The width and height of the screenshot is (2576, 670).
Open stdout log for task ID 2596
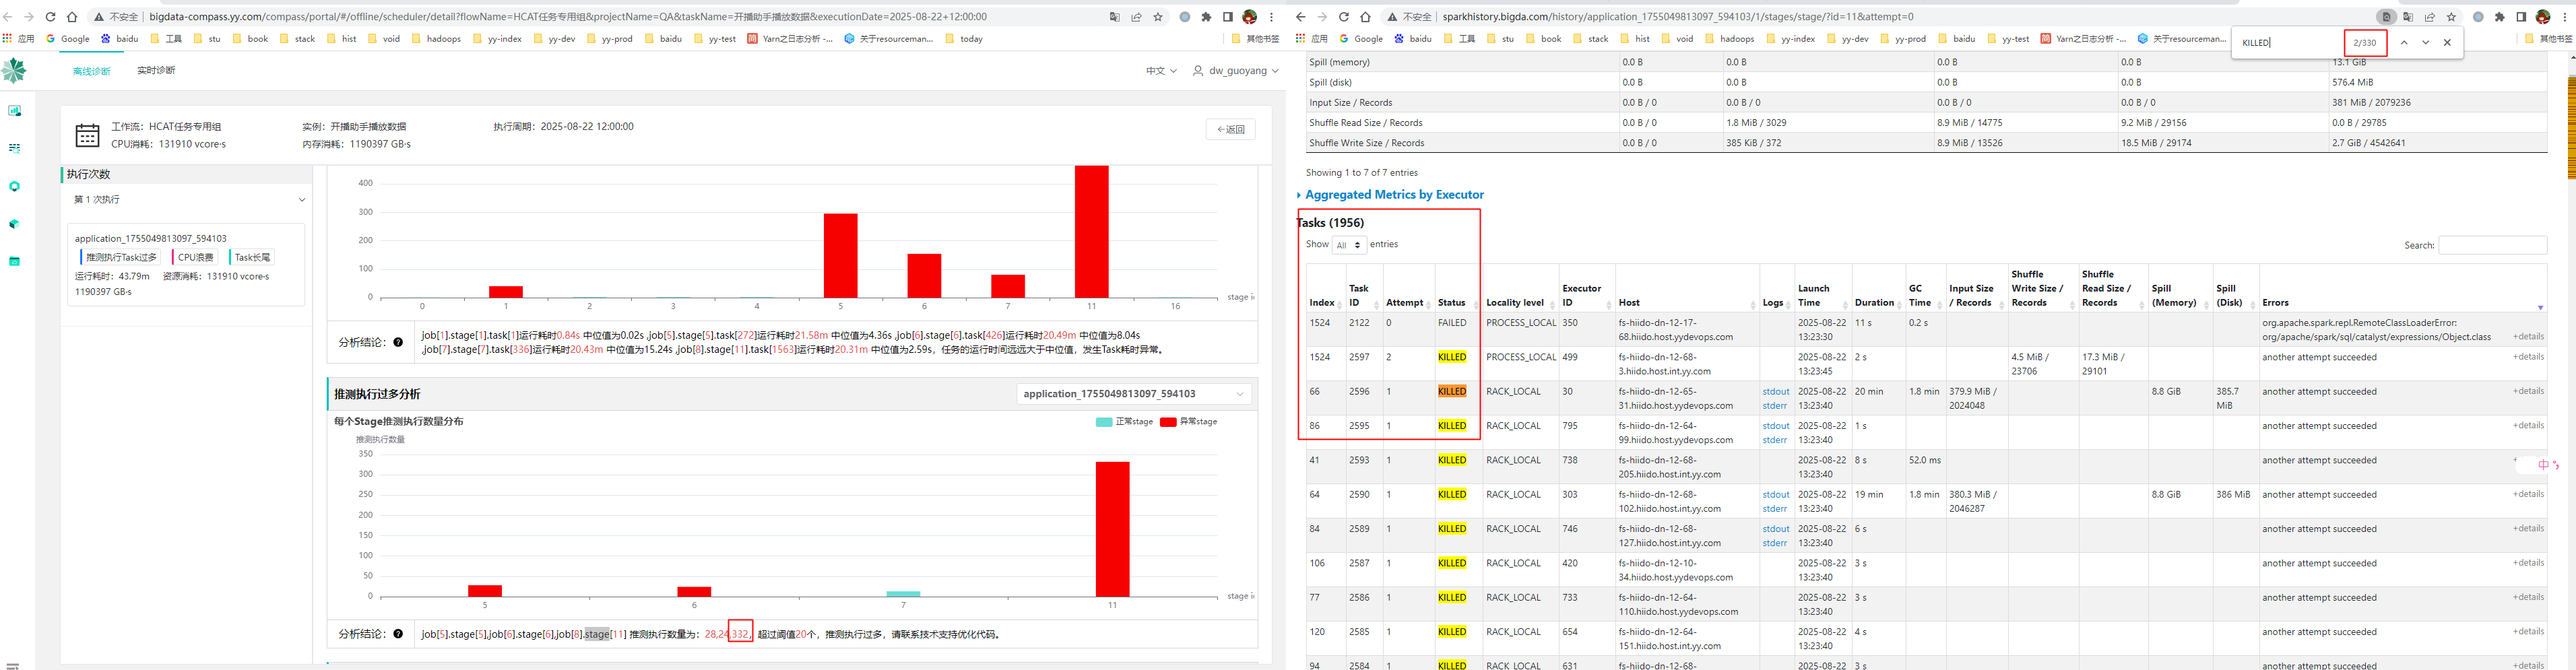click(x=1776, y=392)
